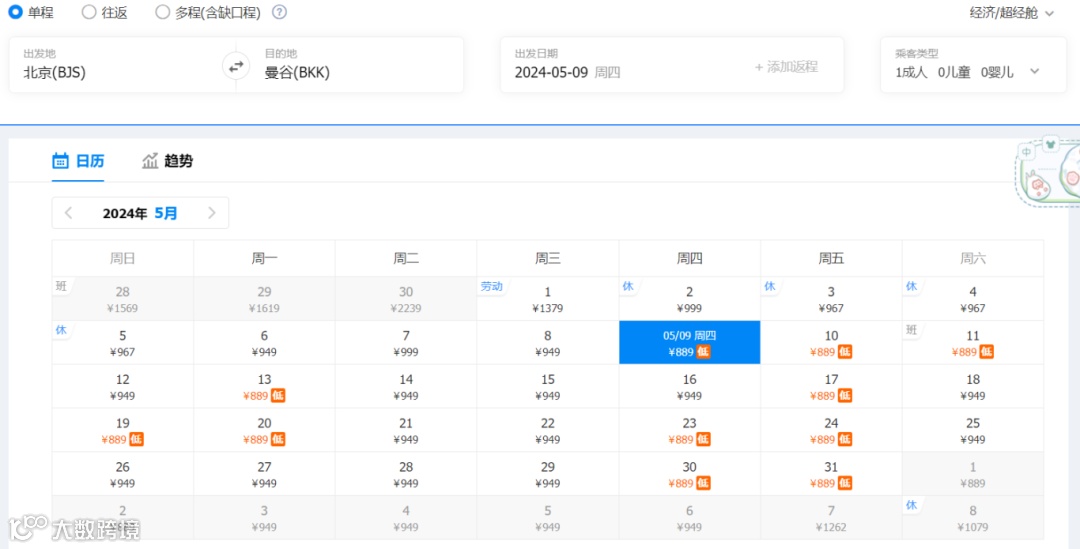Select May 11 low-price date
Screen dimensions: 1080x549
point(973,342)
